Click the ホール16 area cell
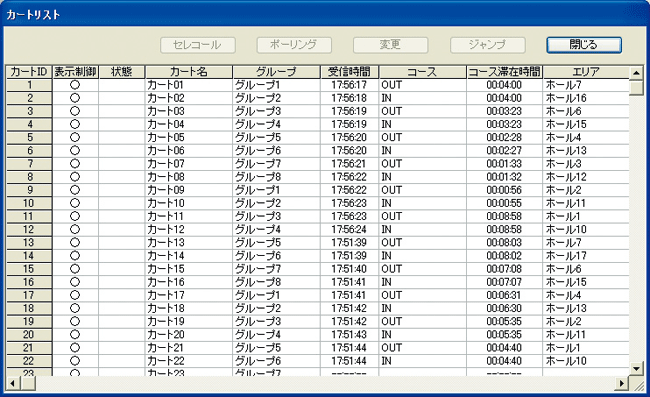 pos(586,98)
